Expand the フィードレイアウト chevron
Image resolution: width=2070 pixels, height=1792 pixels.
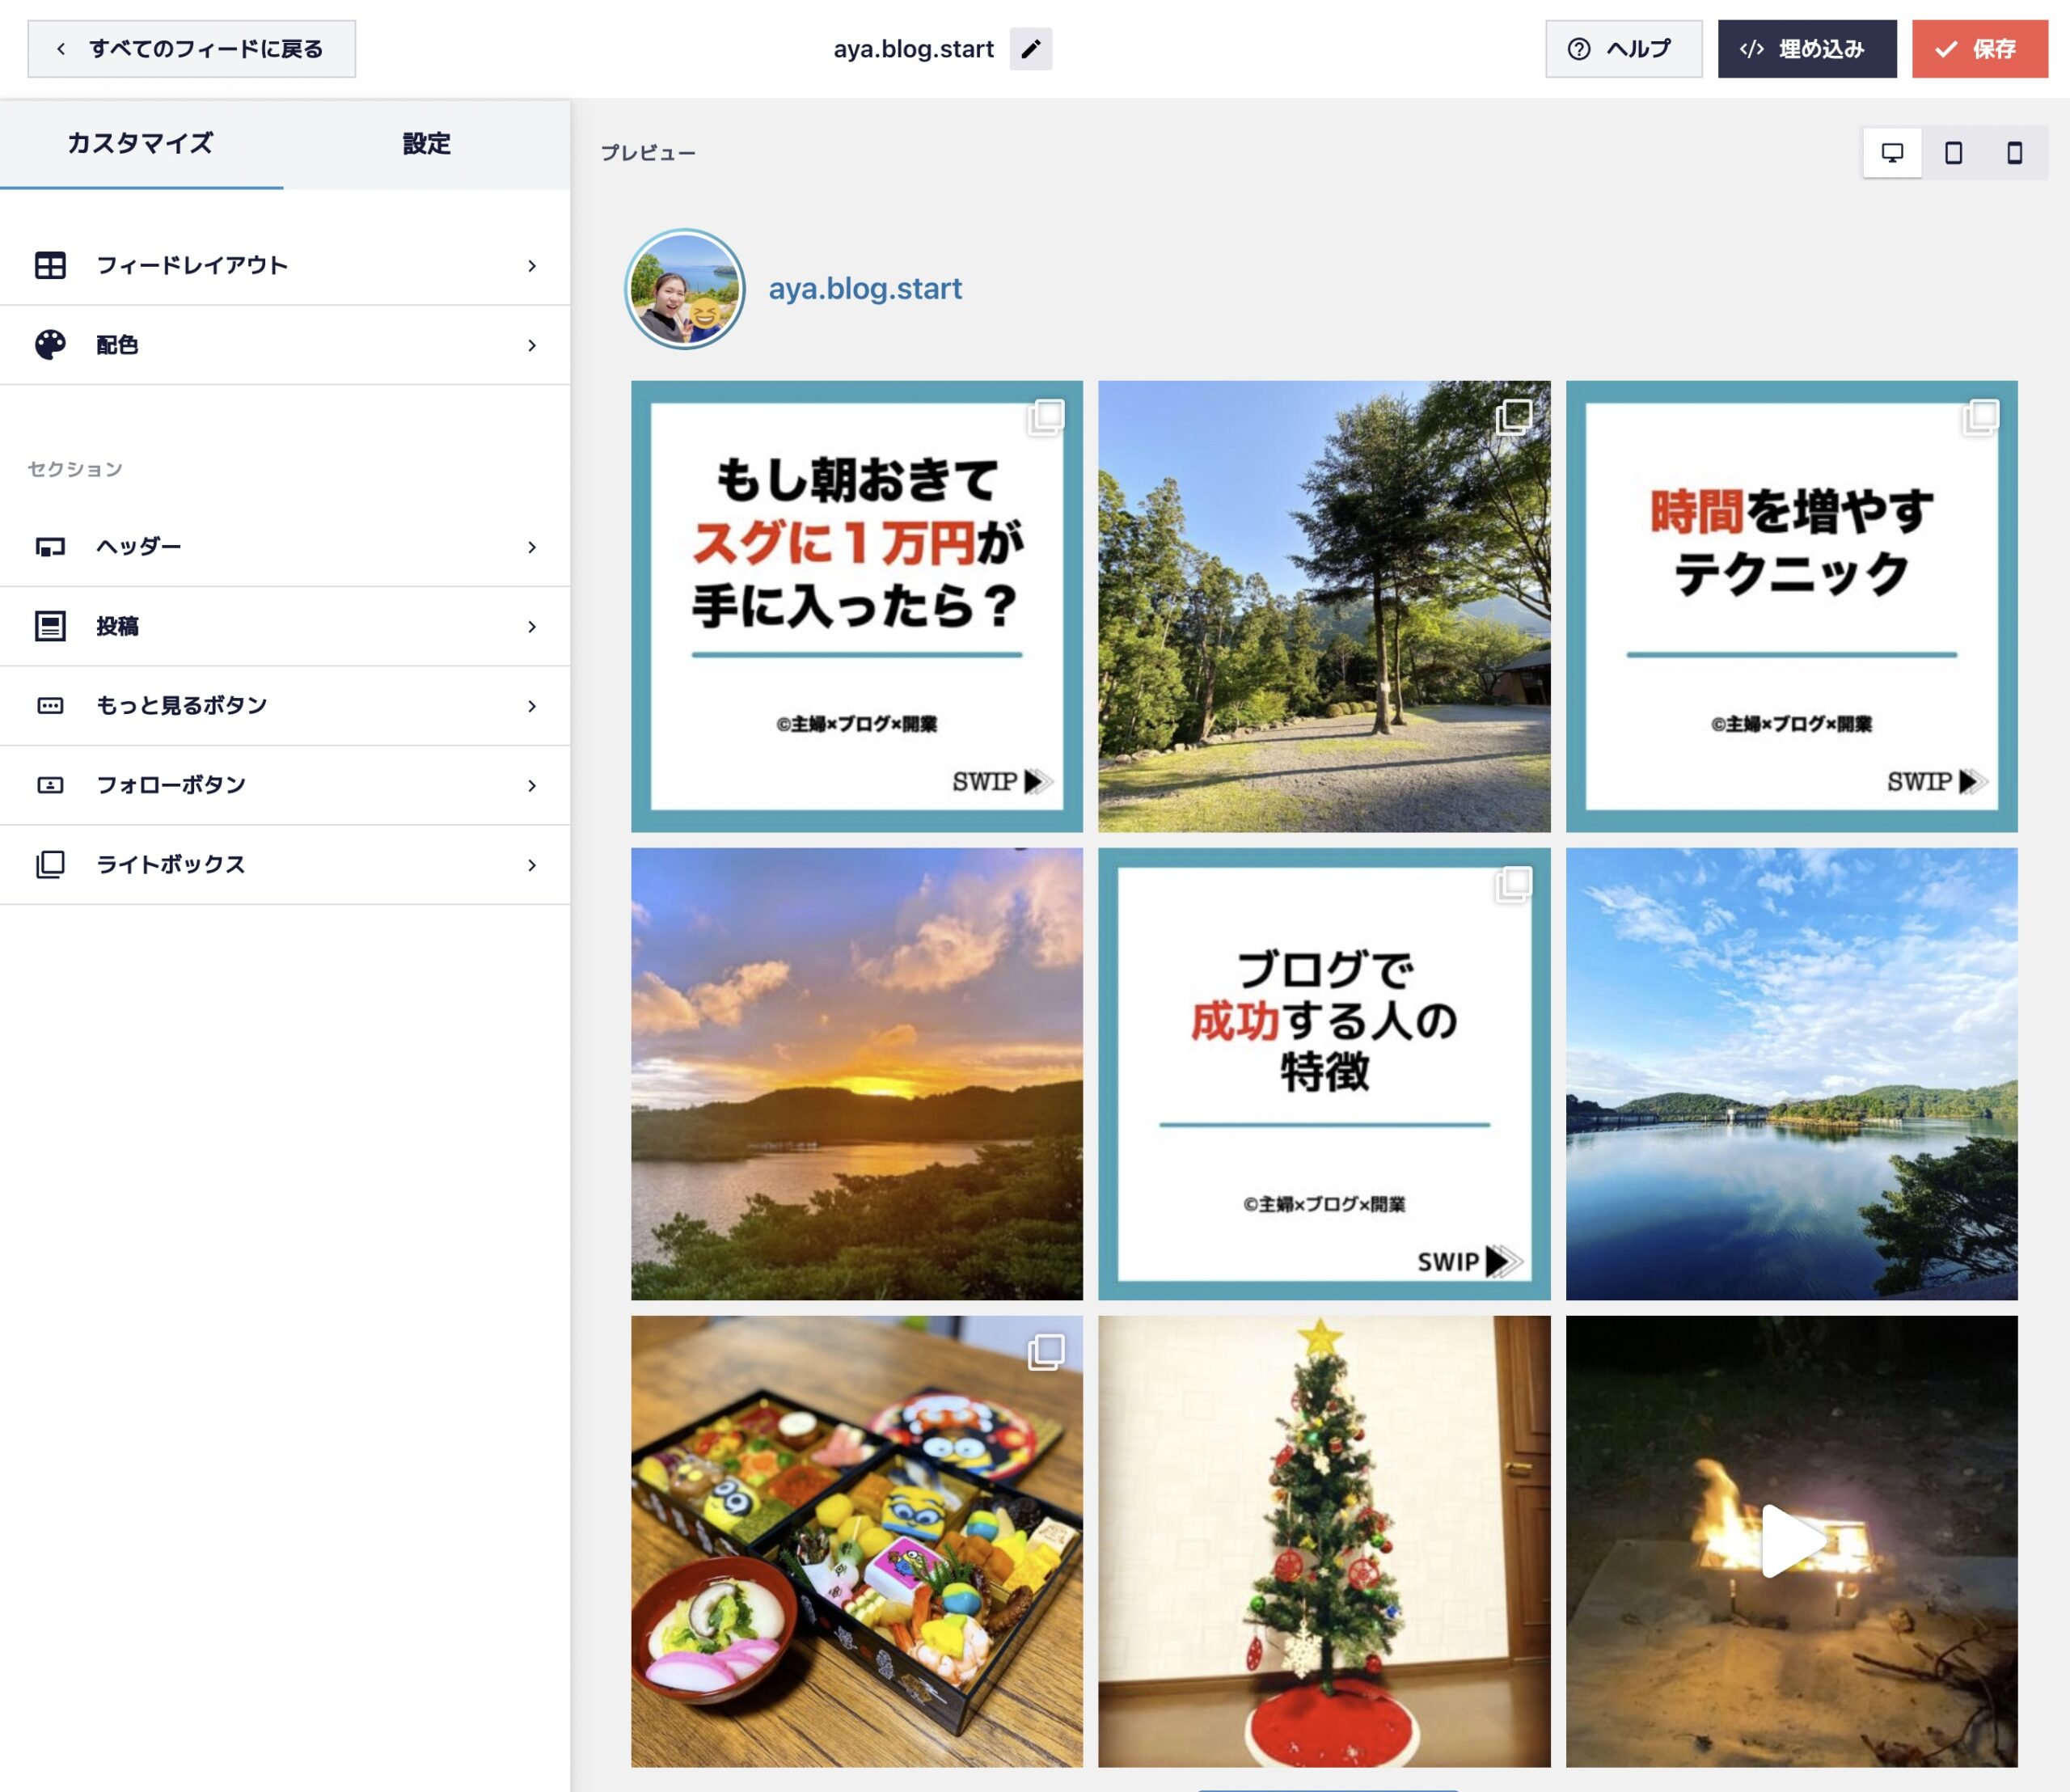pyautogui.click(x=532, y=266)
